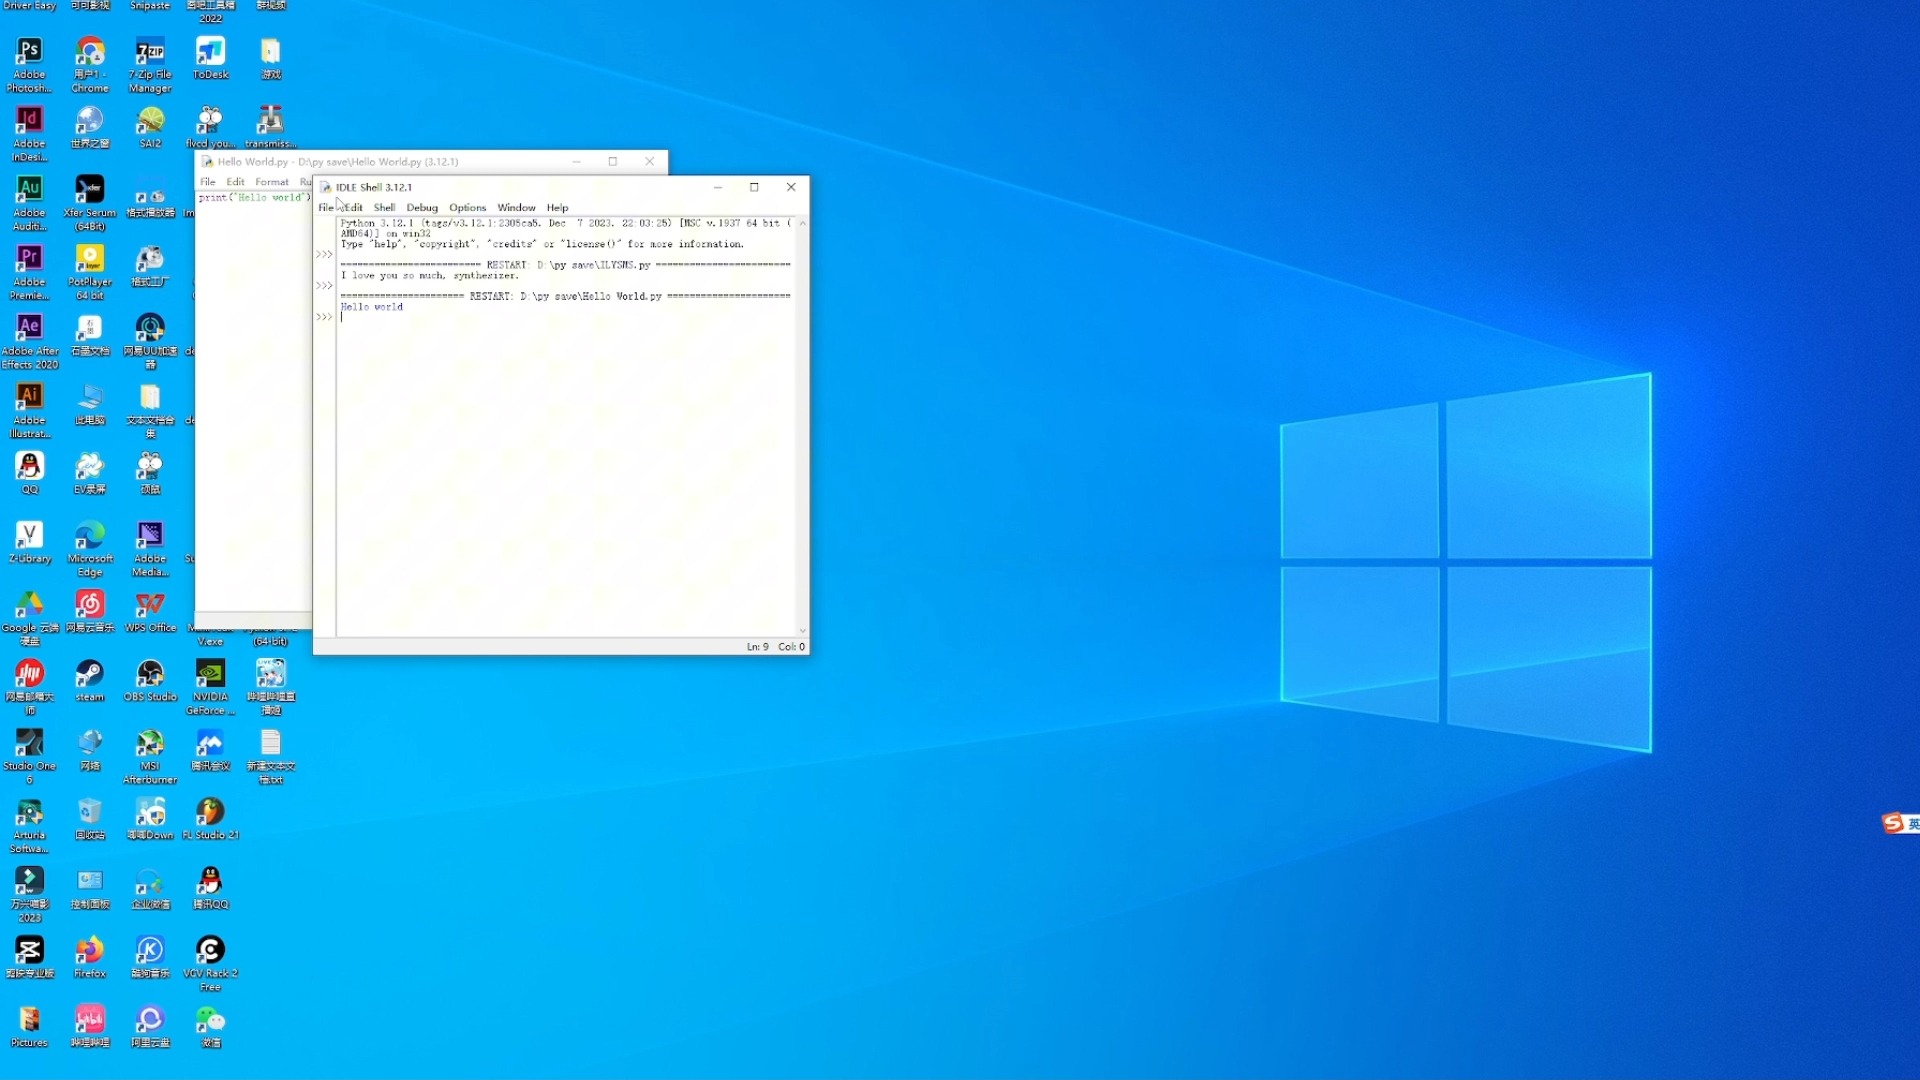Open the Window menu in IDLE Shell
Image resolution: width=1920 pixels, height=1080 pixels.
516,207
